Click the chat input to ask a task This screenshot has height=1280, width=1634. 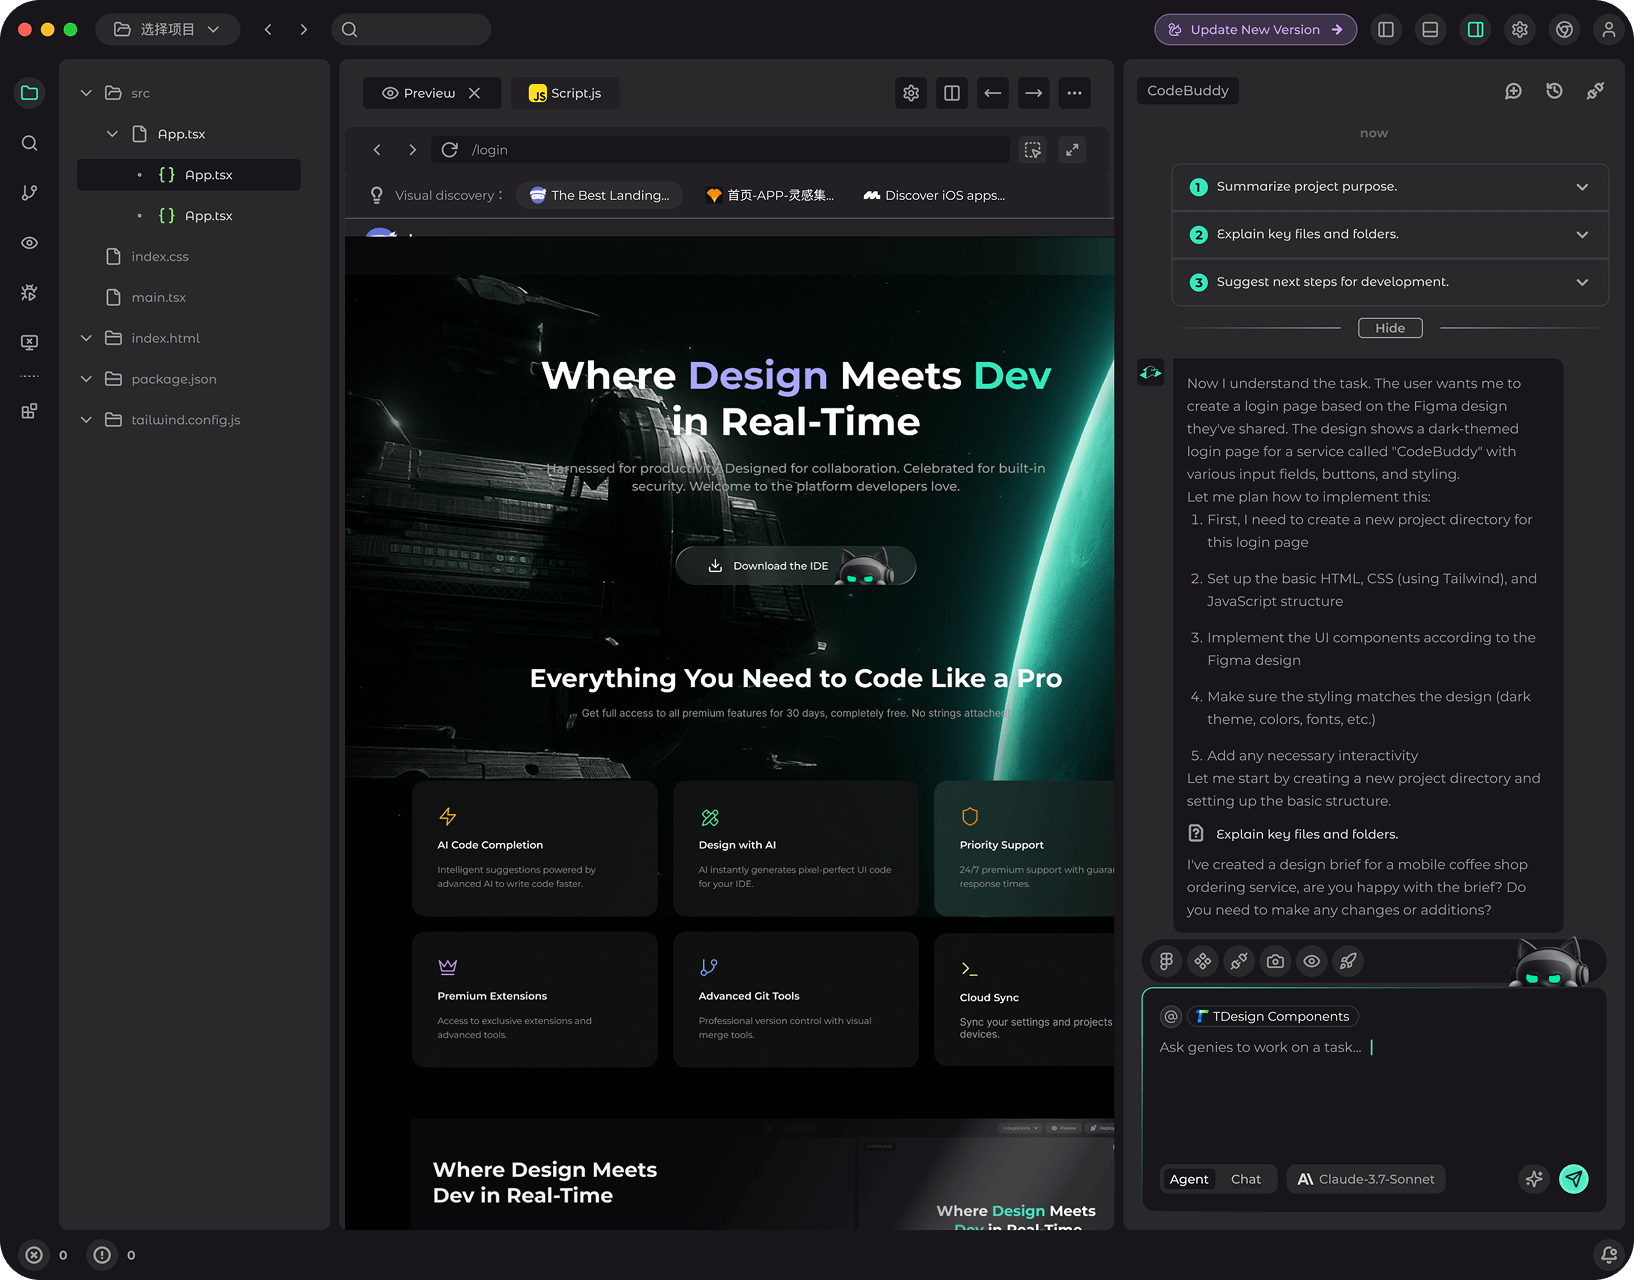click(x=1300, y=1047)
